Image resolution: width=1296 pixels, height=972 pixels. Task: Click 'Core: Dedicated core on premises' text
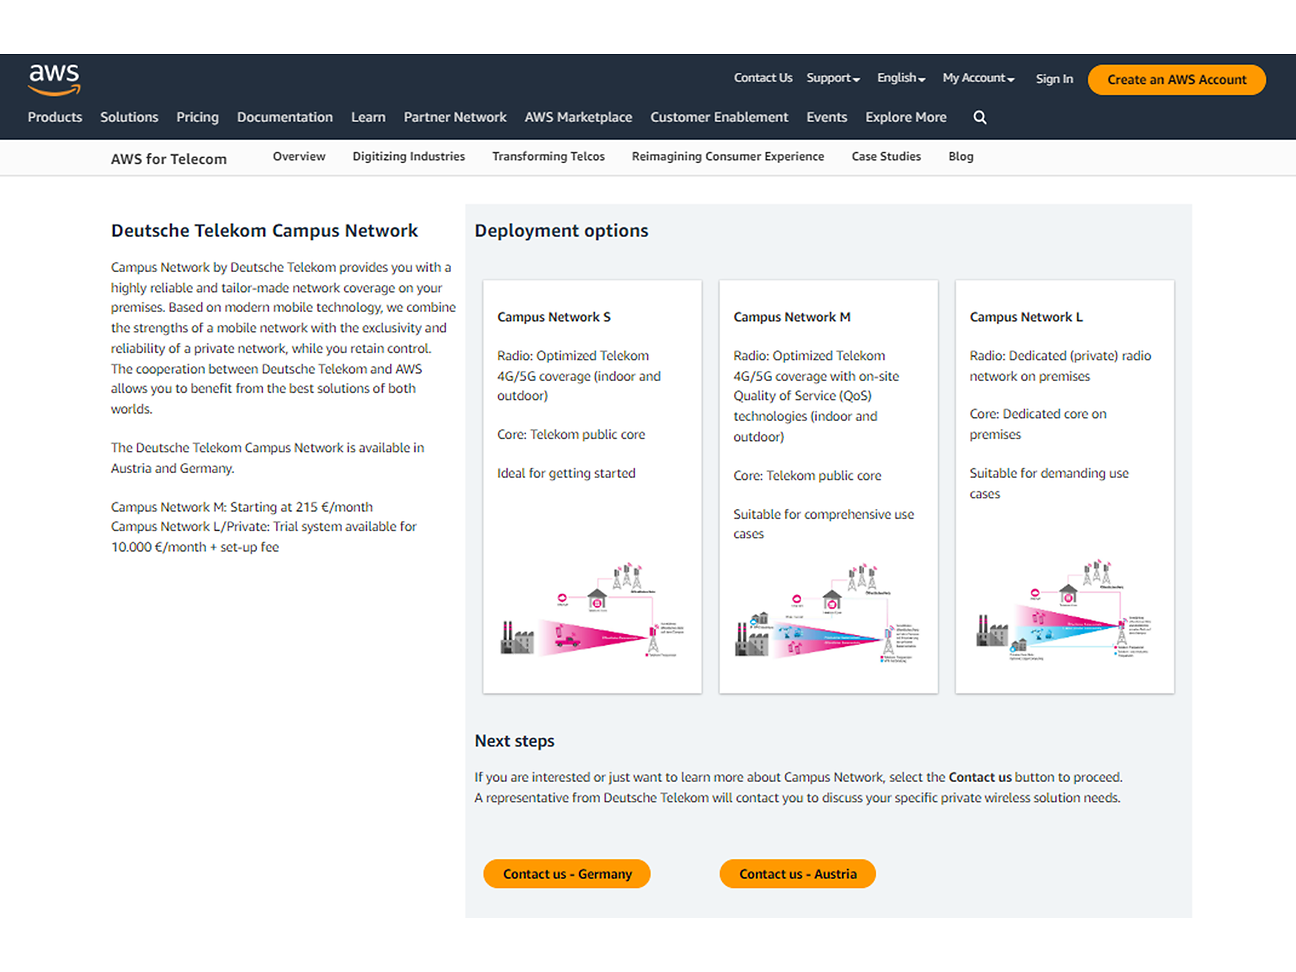pyautogui.click(x=1038, y=424)
